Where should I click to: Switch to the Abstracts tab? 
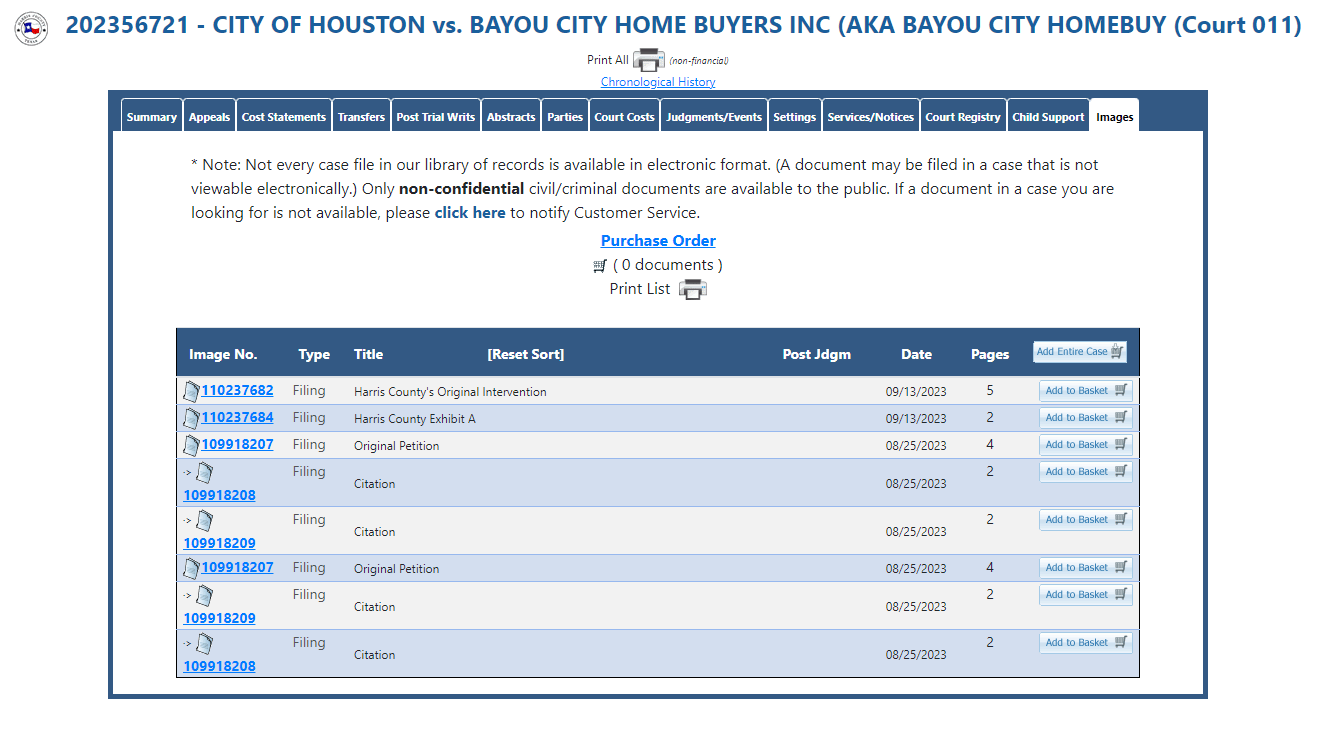coord(511,117)
